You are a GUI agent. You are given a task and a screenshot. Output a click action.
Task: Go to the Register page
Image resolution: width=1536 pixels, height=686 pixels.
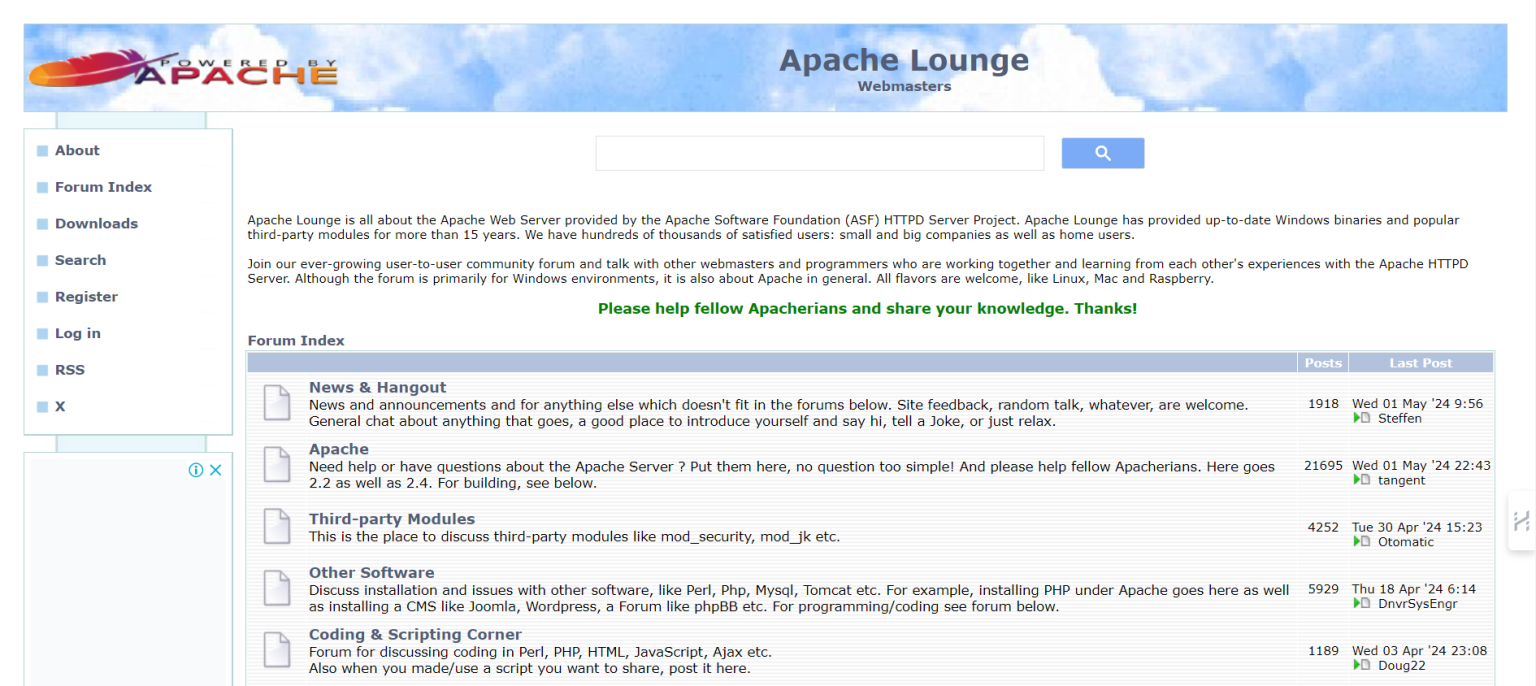86,296
